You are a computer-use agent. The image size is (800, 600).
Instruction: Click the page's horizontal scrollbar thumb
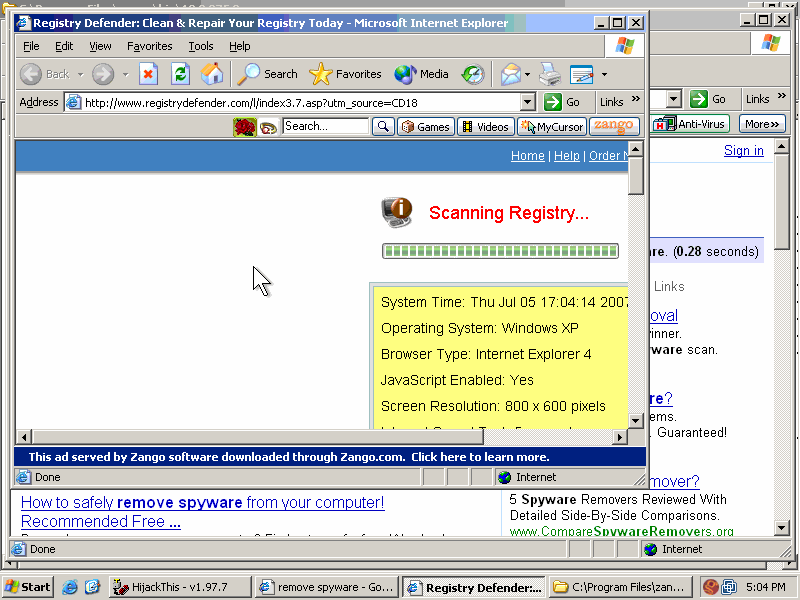tap(258, 437)
